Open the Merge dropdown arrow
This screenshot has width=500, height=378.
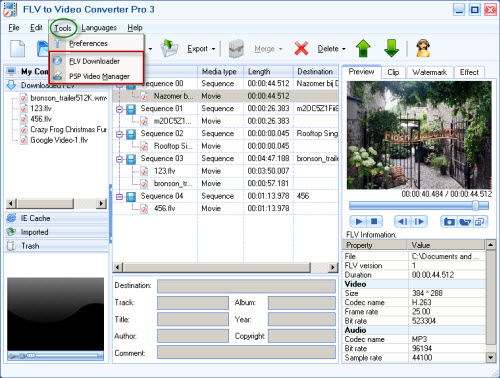click(280, 49)
